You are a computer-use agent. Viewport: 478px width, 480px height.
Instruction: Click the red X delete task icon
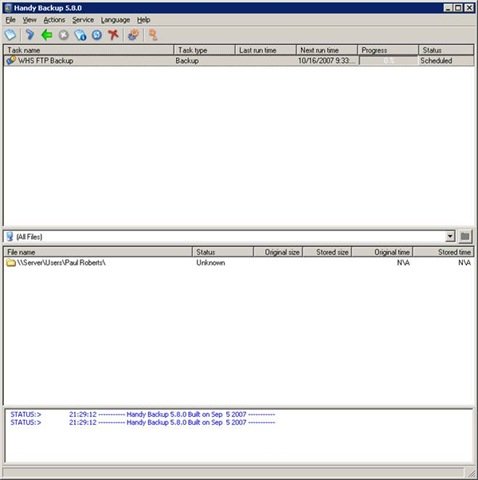(113, 35)
